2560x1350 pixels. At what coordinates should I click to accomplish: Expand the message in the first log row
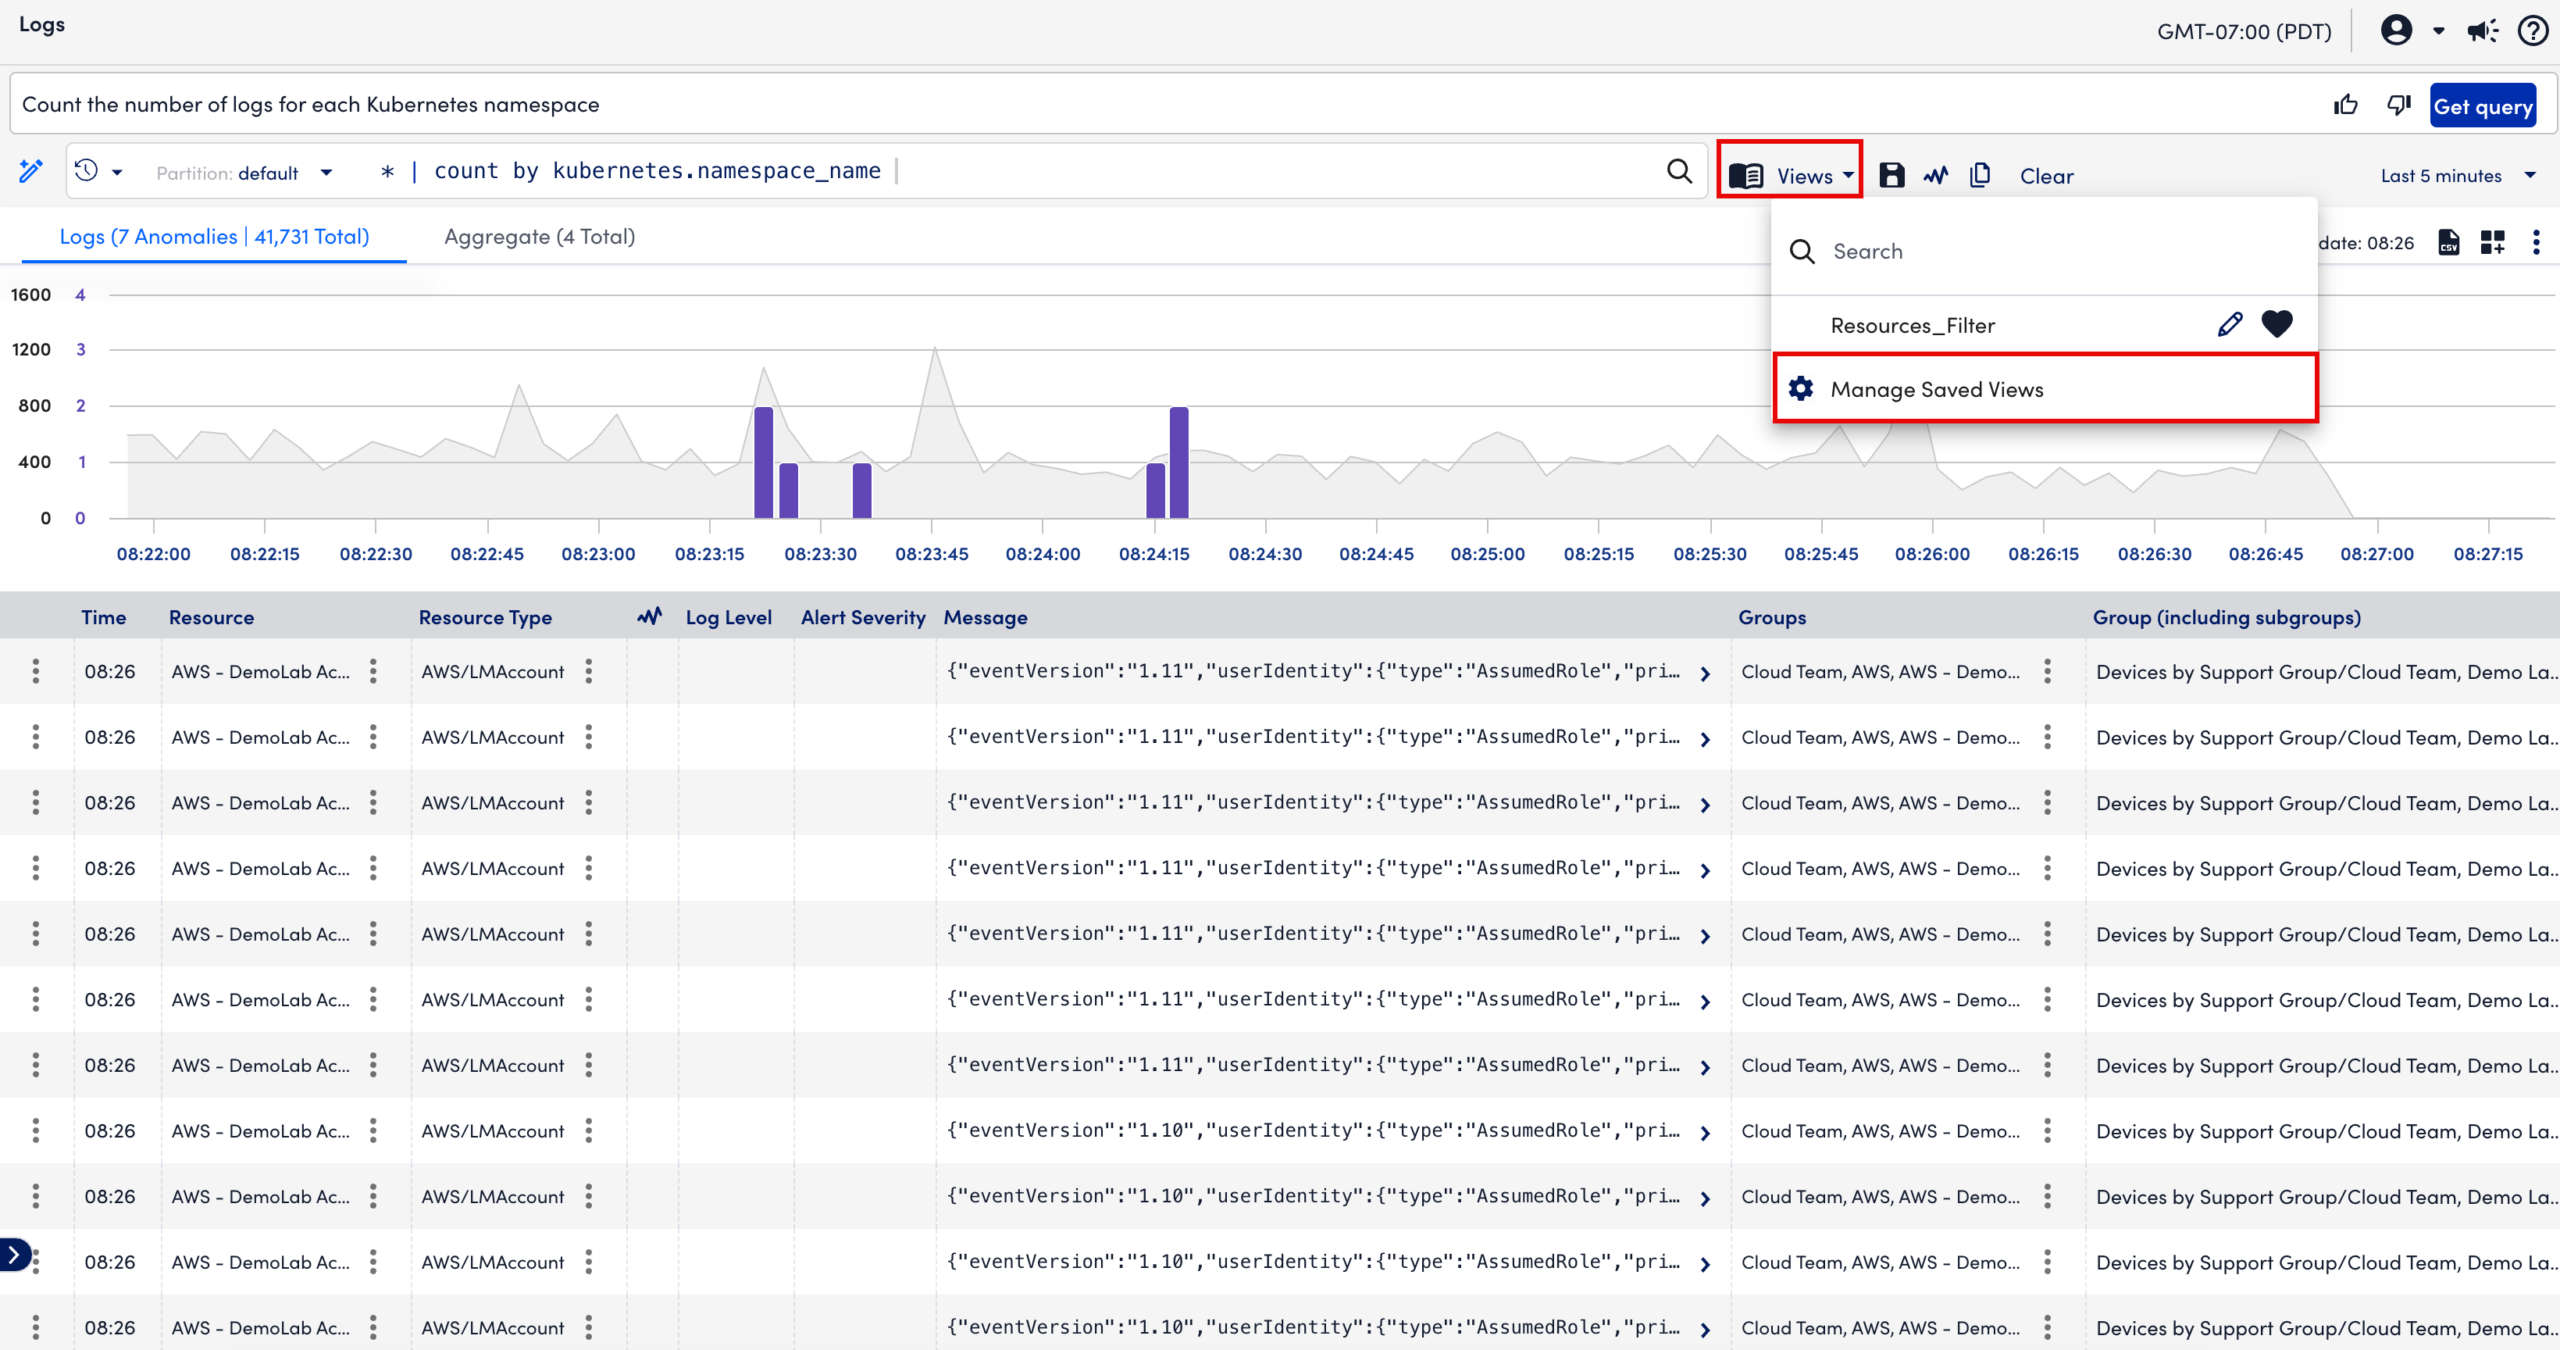1706,674
